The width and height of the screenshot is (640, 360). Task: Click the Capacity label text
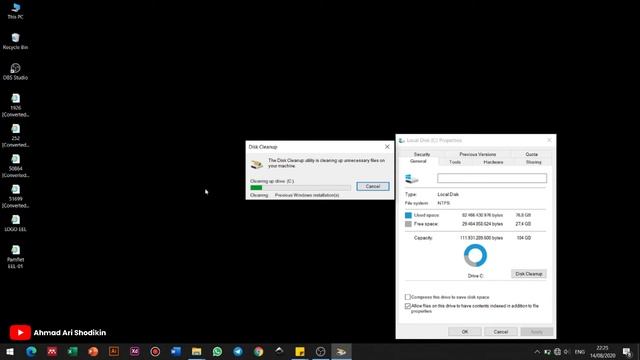423,238
